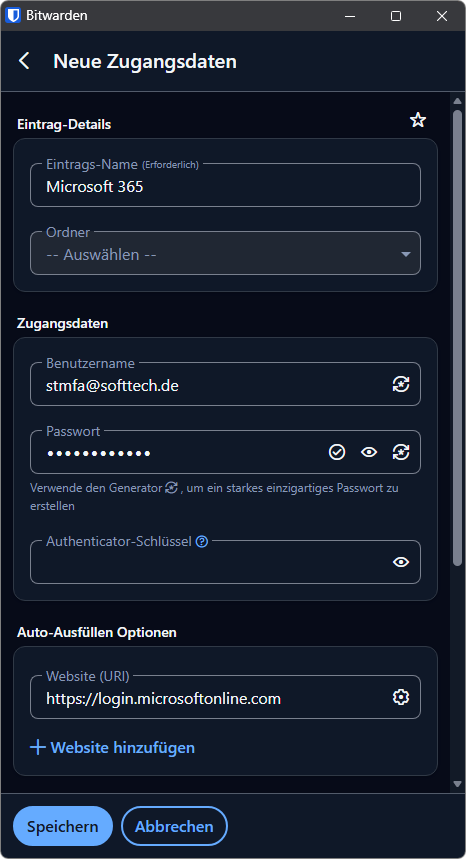Click the vertical scrollbar thumb
Viewport: 466px width, 859px height.
(x=457, y=337)
